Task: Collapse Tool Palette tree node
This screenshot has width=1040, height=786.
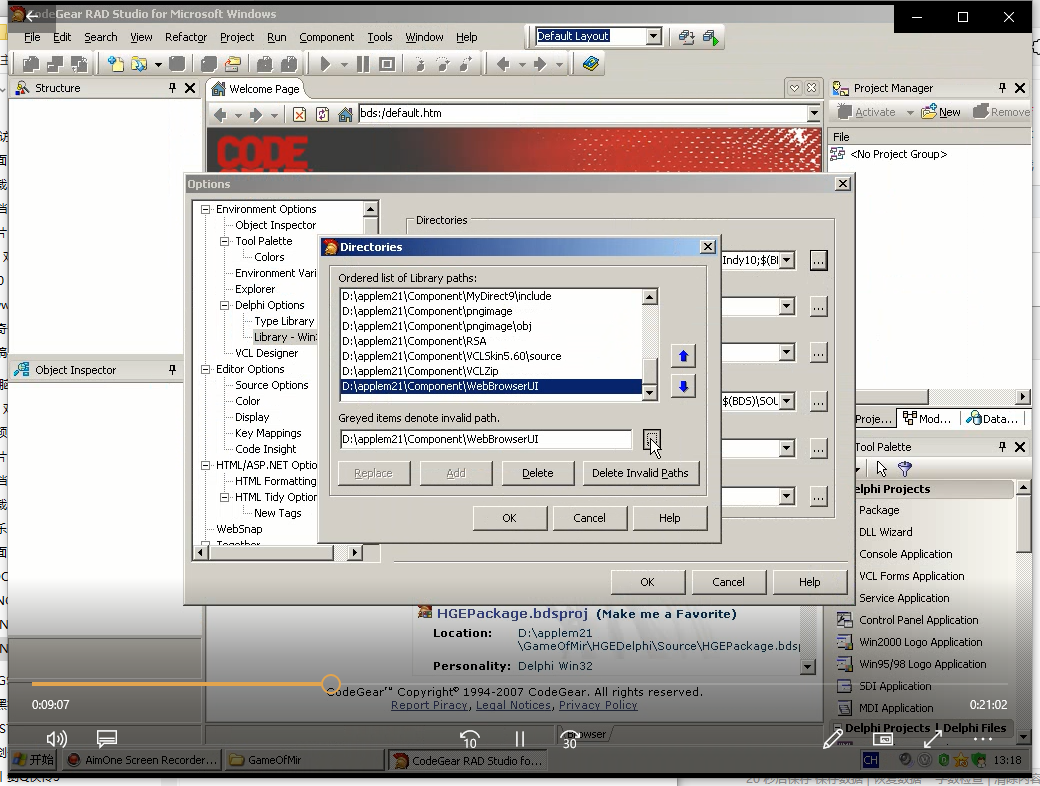Action: tap(225, 241)
